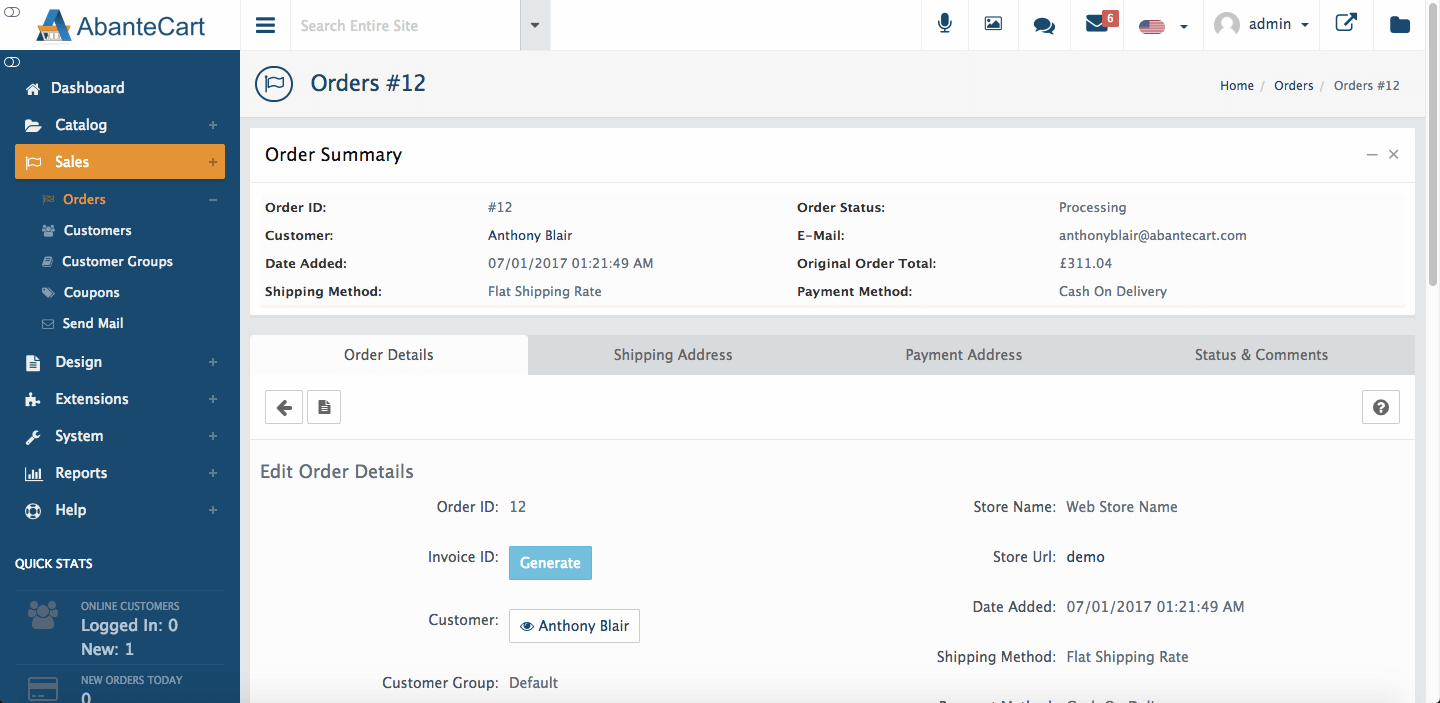
Task: Click the help question mark icon
Action: coord(1381,407)
